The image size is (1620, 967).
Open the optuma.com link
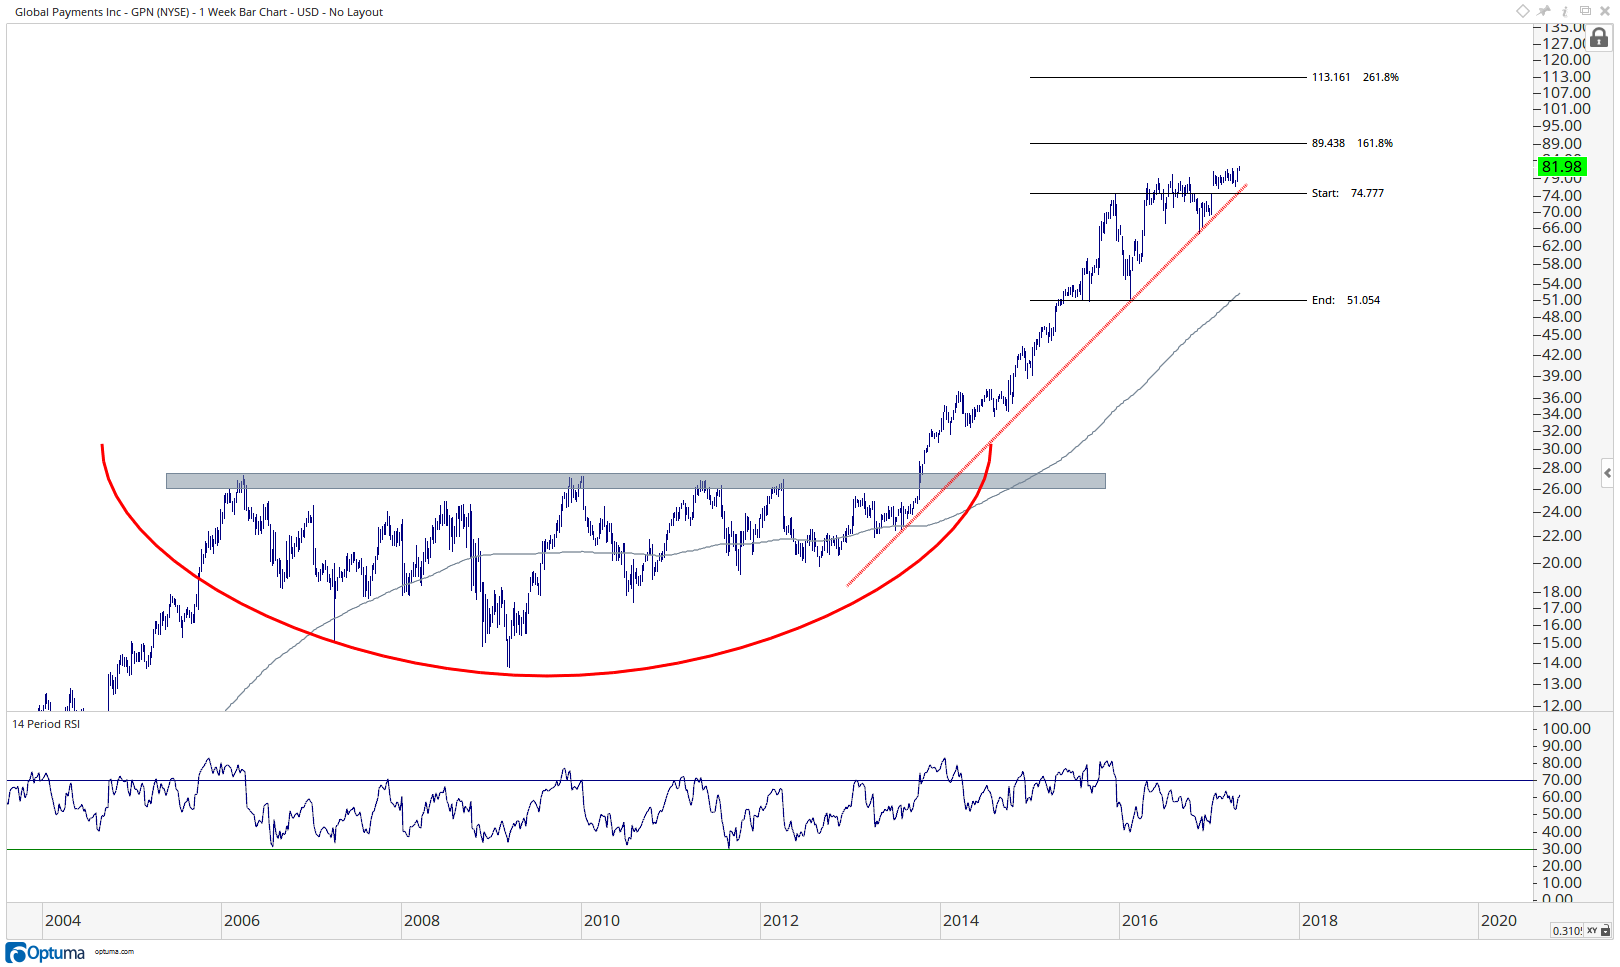coord(114,952)
